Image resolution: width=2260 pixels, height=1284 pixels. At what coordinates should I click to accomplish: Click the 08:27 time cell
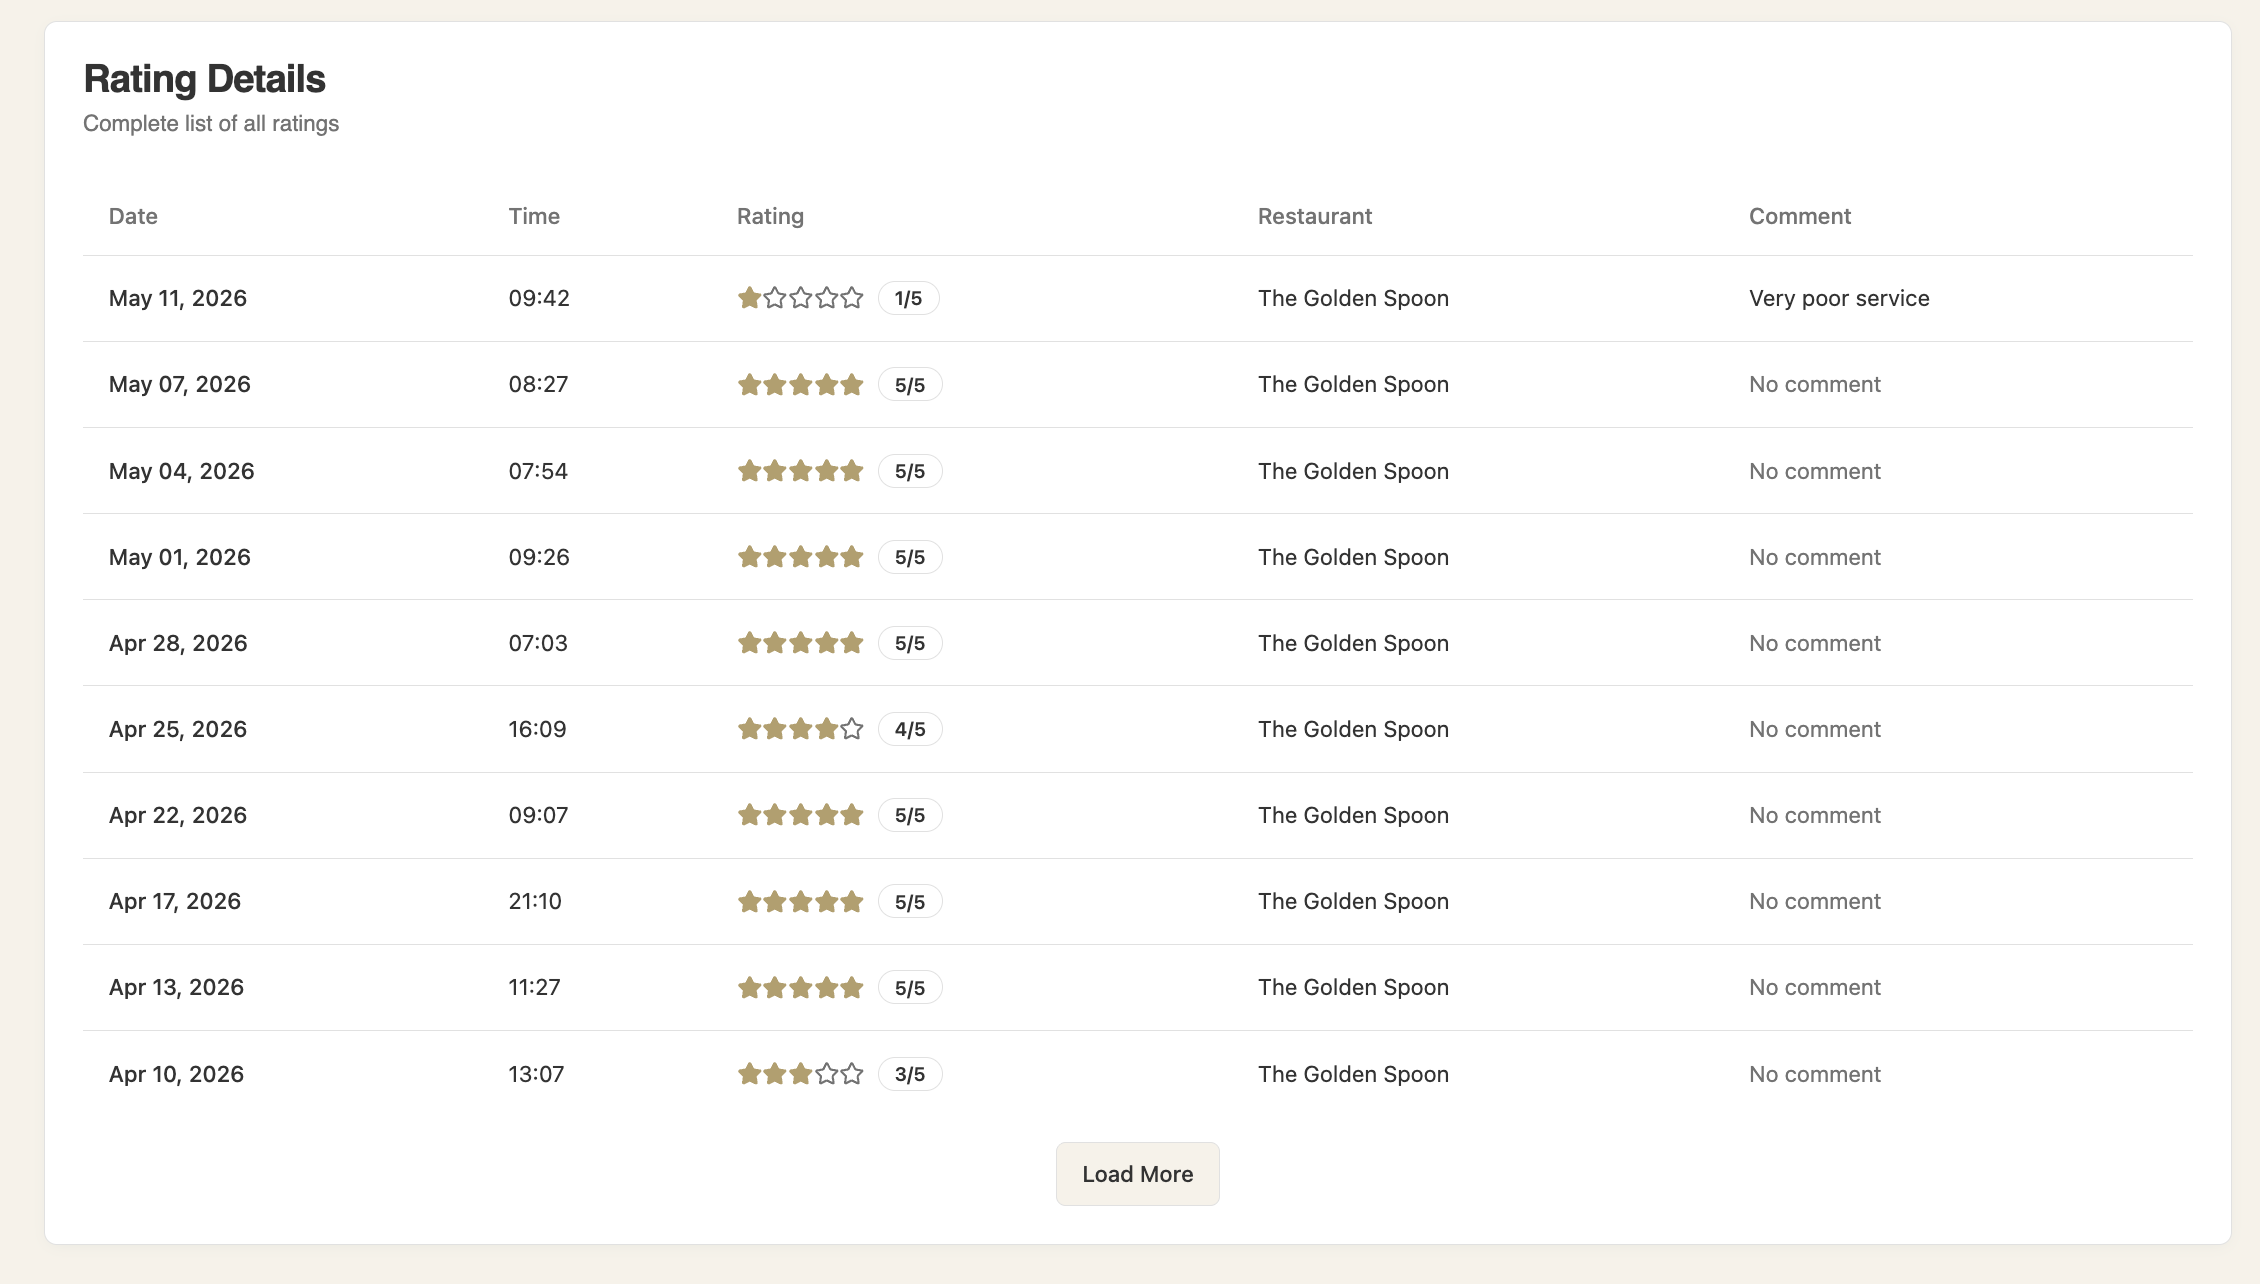538,384
